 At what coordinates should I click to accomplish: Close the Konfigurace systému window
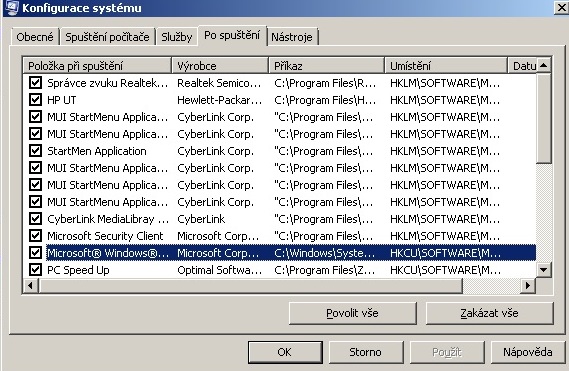pyautogui.click(x=561, y=8)
